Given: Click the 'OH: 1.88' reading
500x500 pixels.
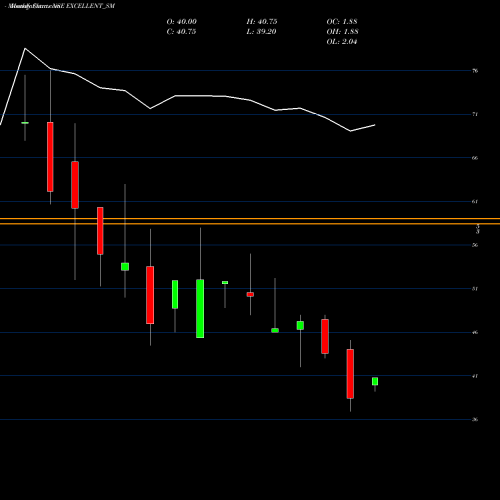Looking at the screenshot, I should pyautogui.click(x=342, y=32).
